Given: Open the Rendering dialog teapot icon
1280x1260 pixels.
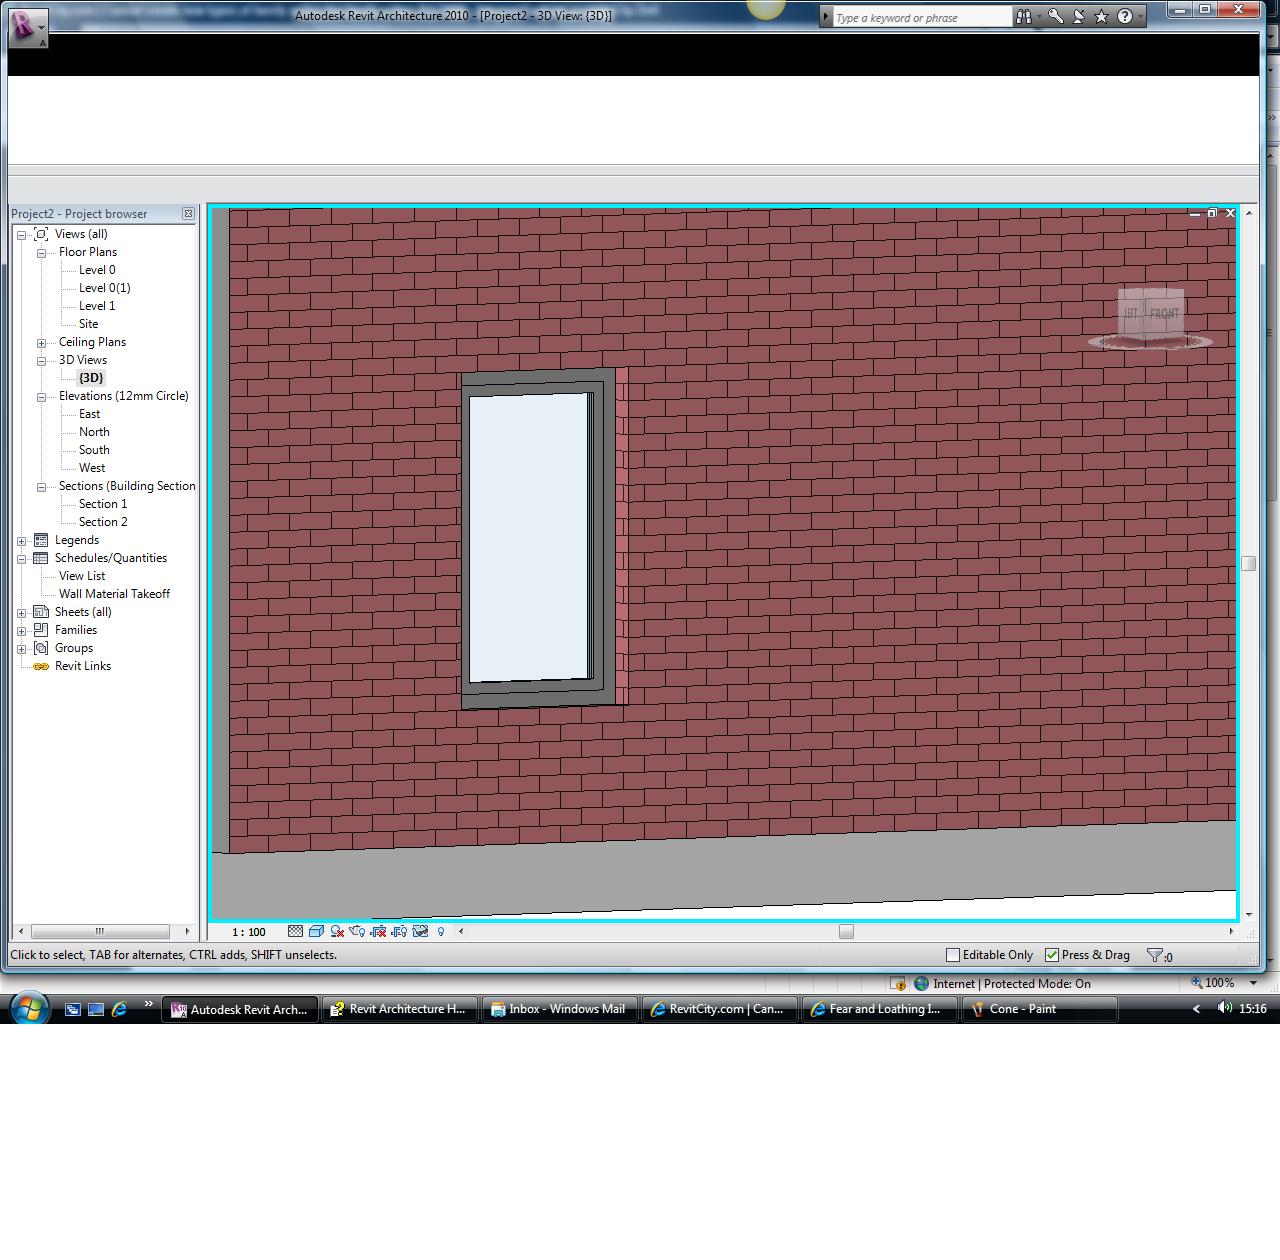Looking at the screenshot, I should click(x=357, y=931).
